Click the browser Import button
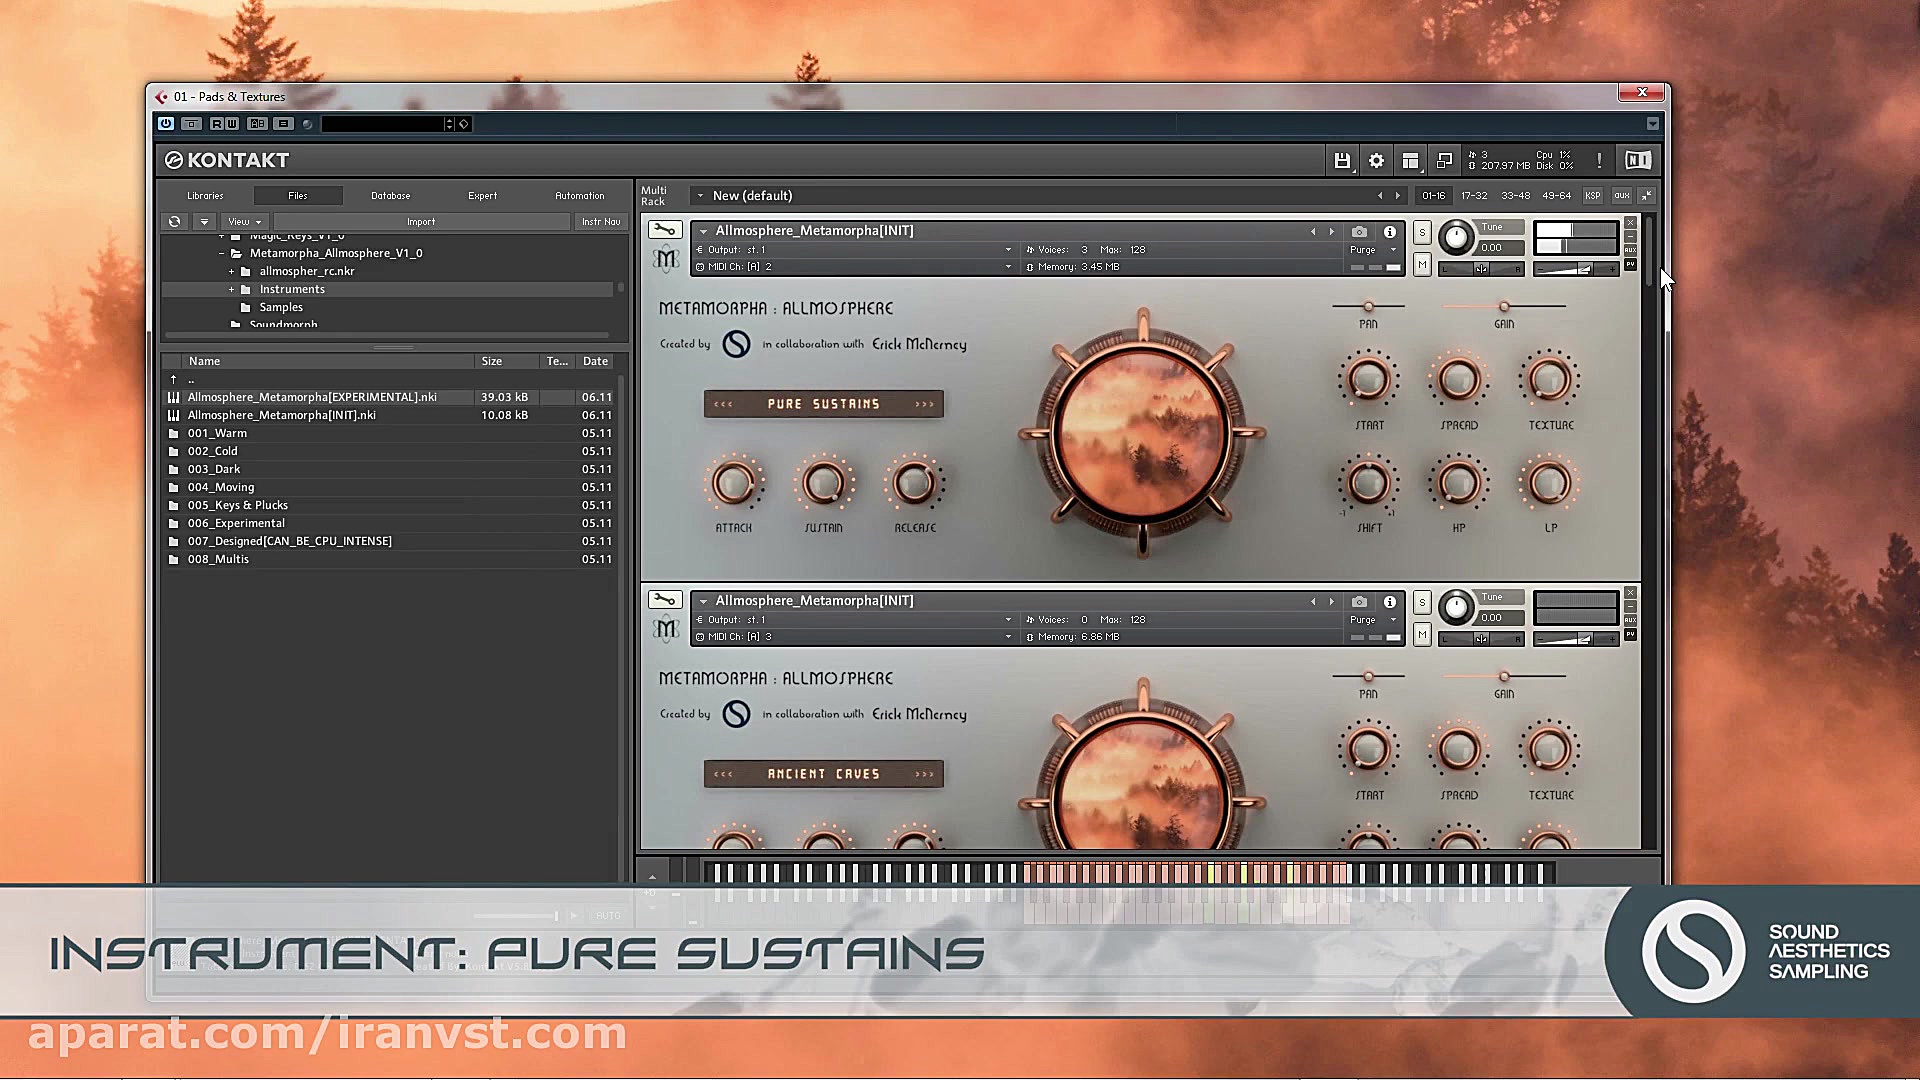1920x1080 pixels. 421,222
